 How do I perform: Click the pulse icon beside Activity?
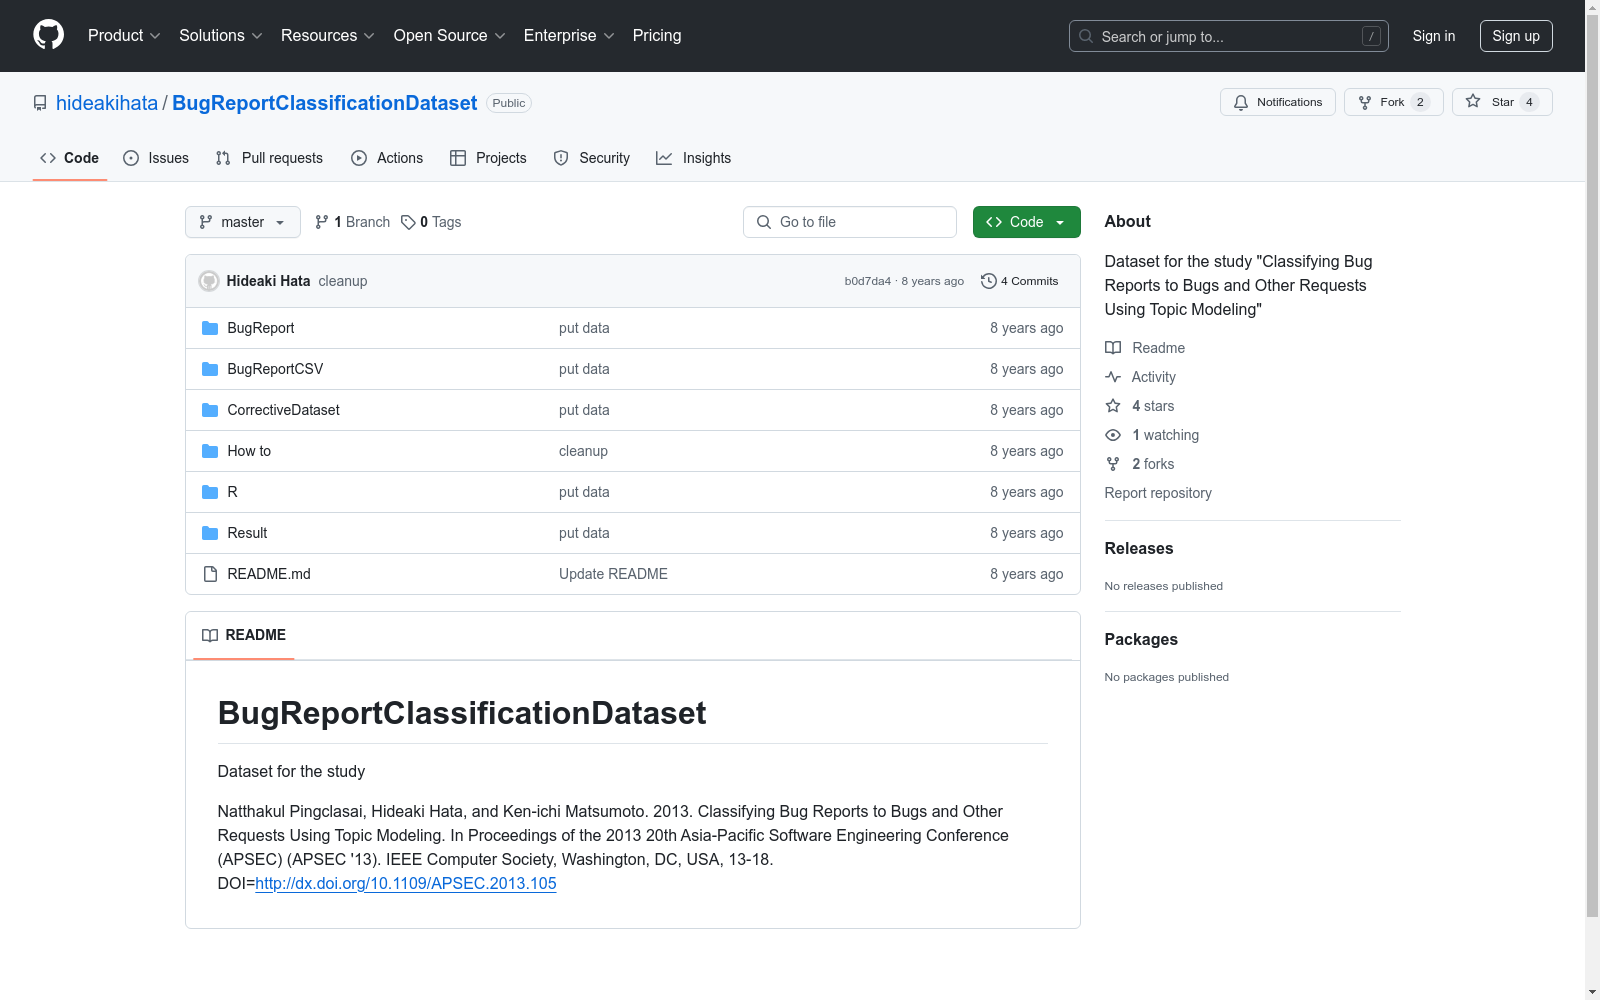1113,377
